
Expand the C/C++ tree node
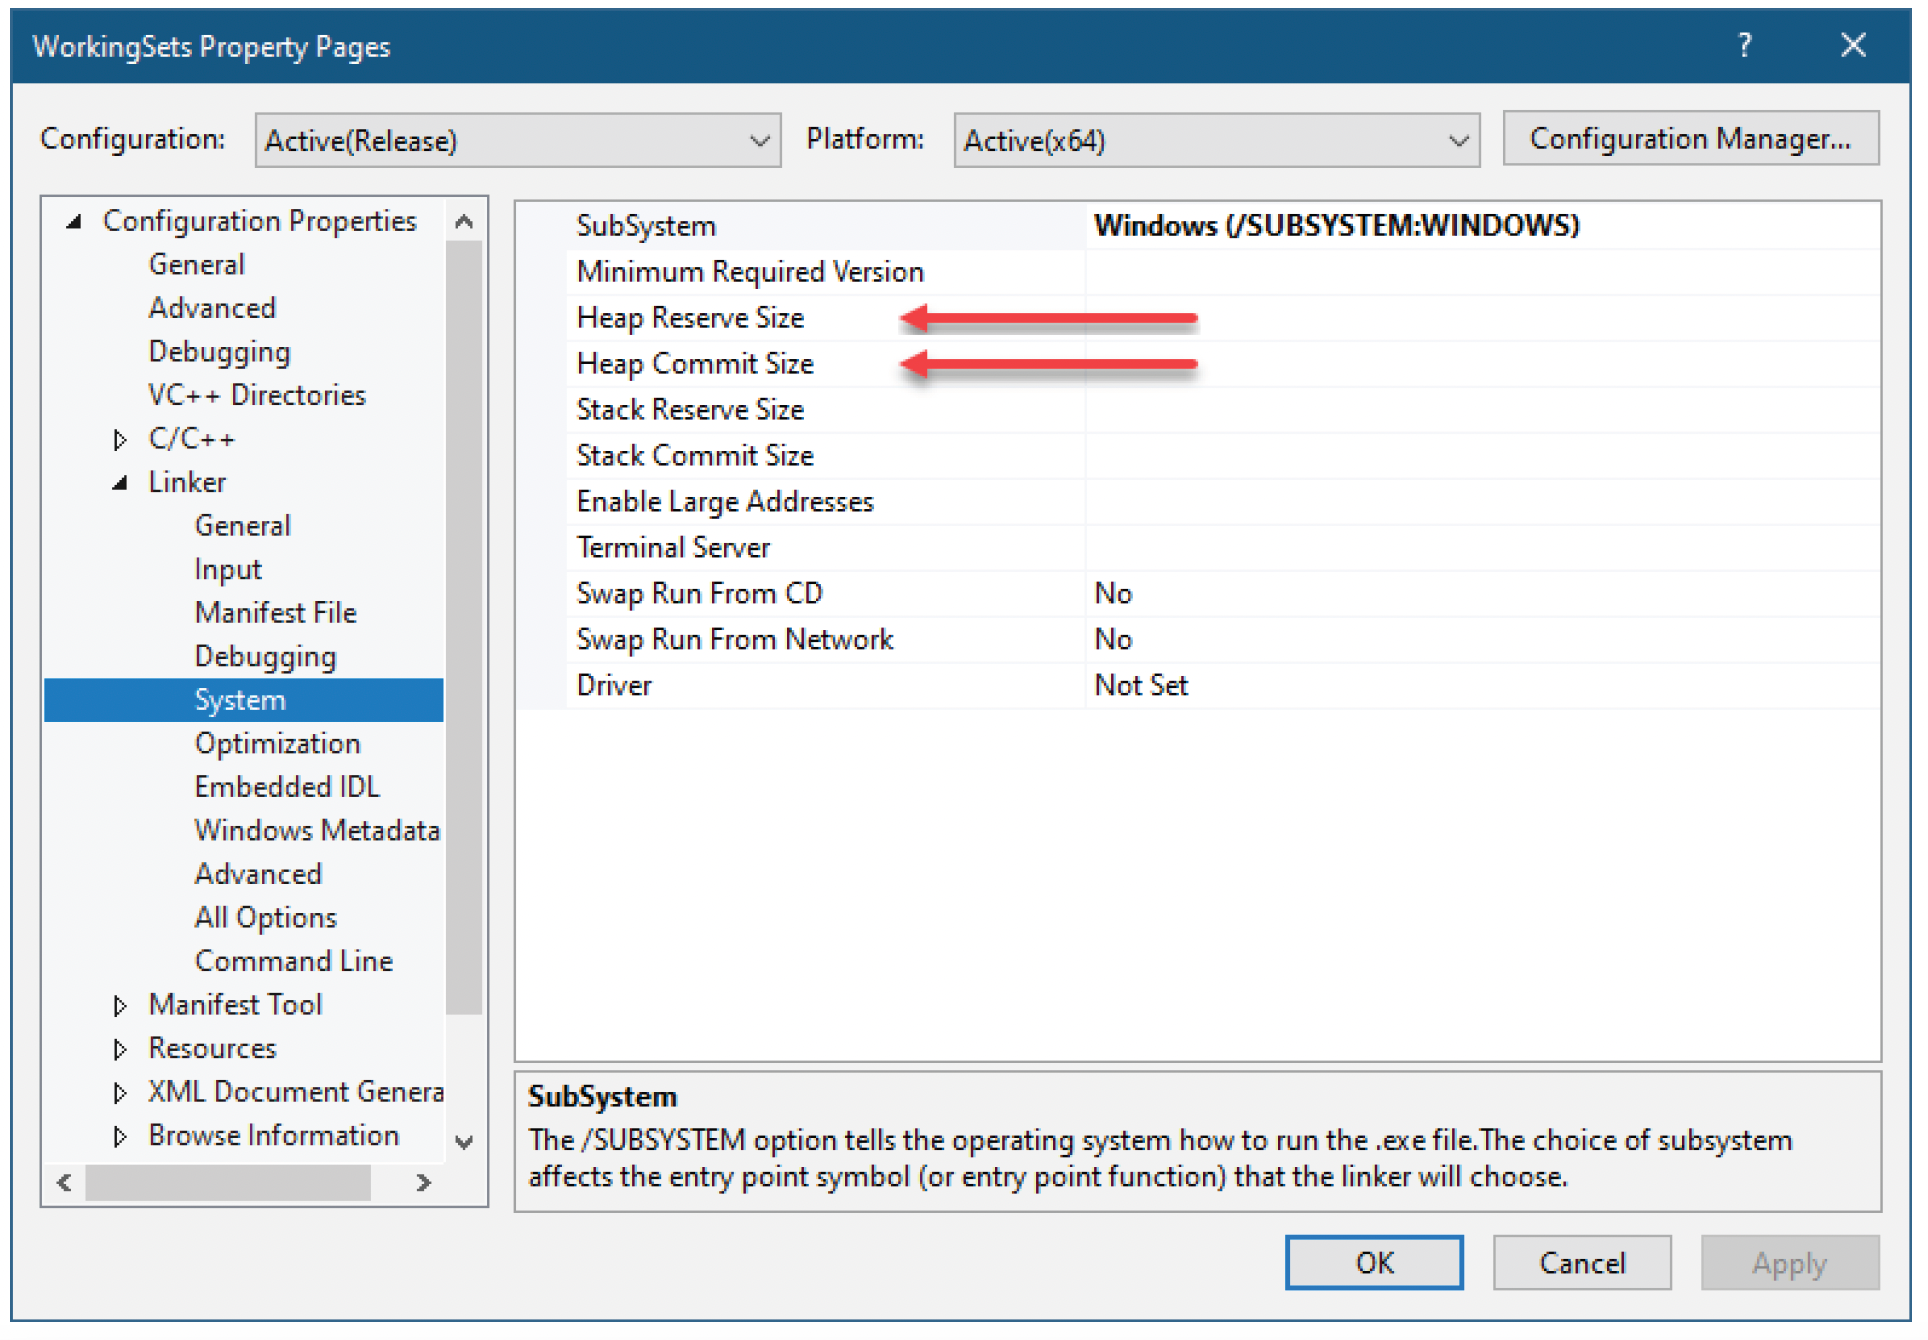click(120, 440)
